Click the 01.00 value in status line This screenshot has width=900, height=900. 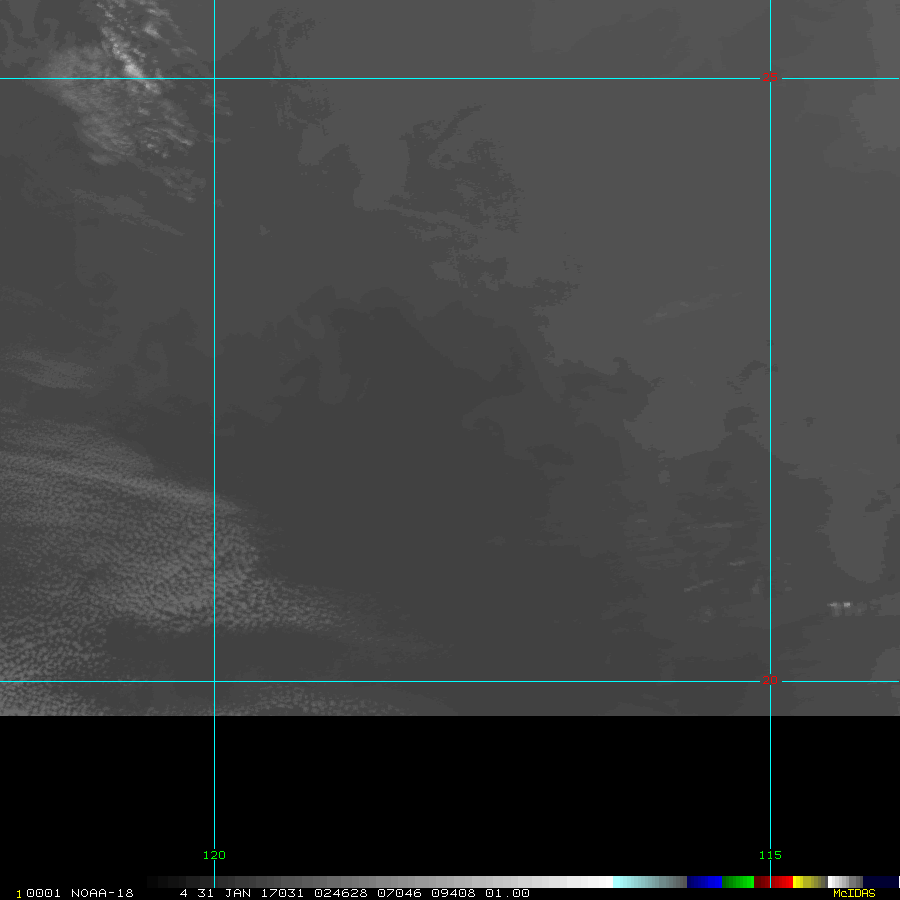pyautogui.click(x=507, y=893)
